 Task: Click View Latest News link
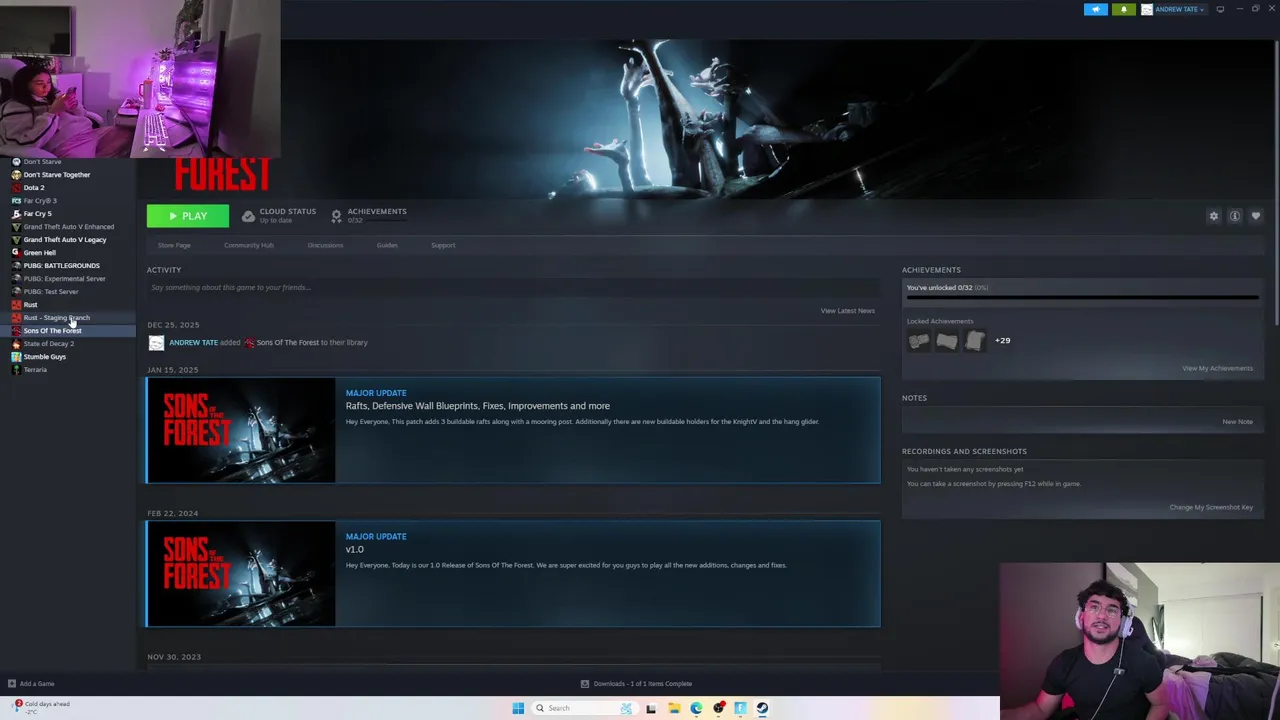coord(847,311)
